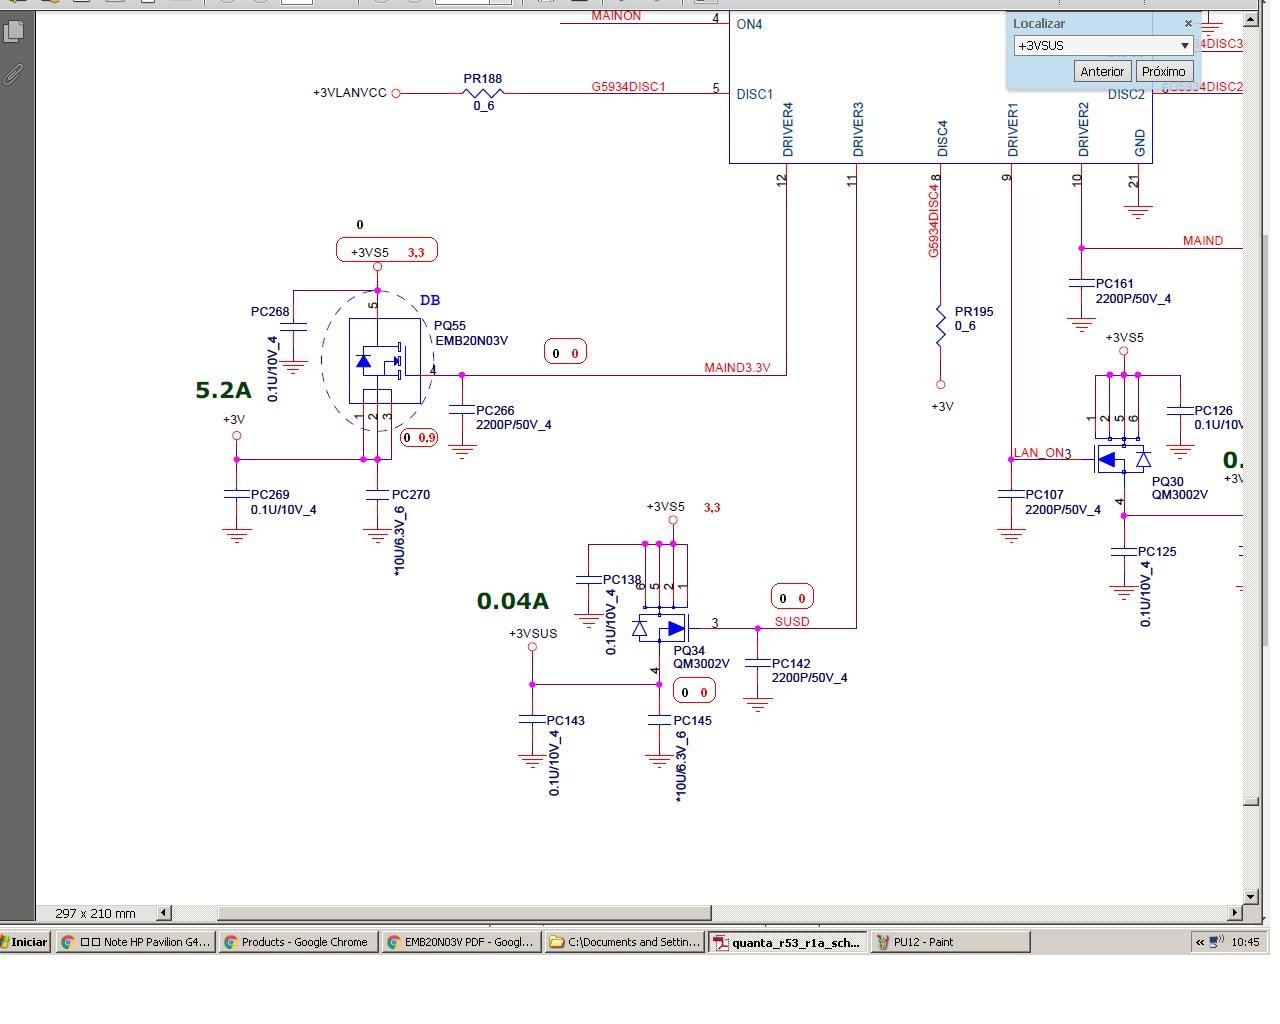Switch to Note HP Pavilion G4 Chrome window

coord(135,941)
